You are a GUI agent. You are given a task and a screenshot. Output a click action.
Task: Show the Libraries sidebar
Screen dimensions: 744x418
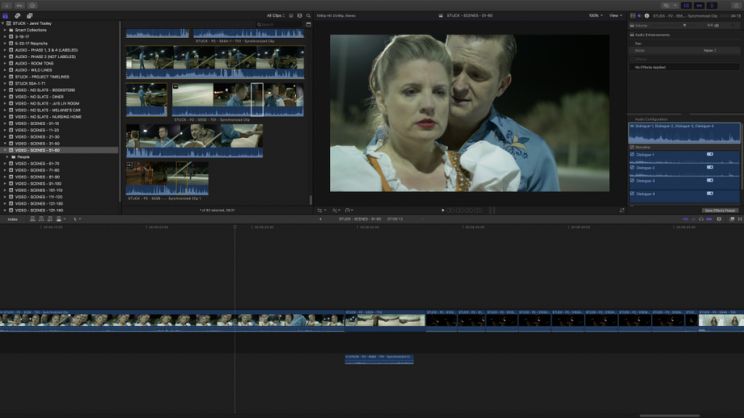5,16
